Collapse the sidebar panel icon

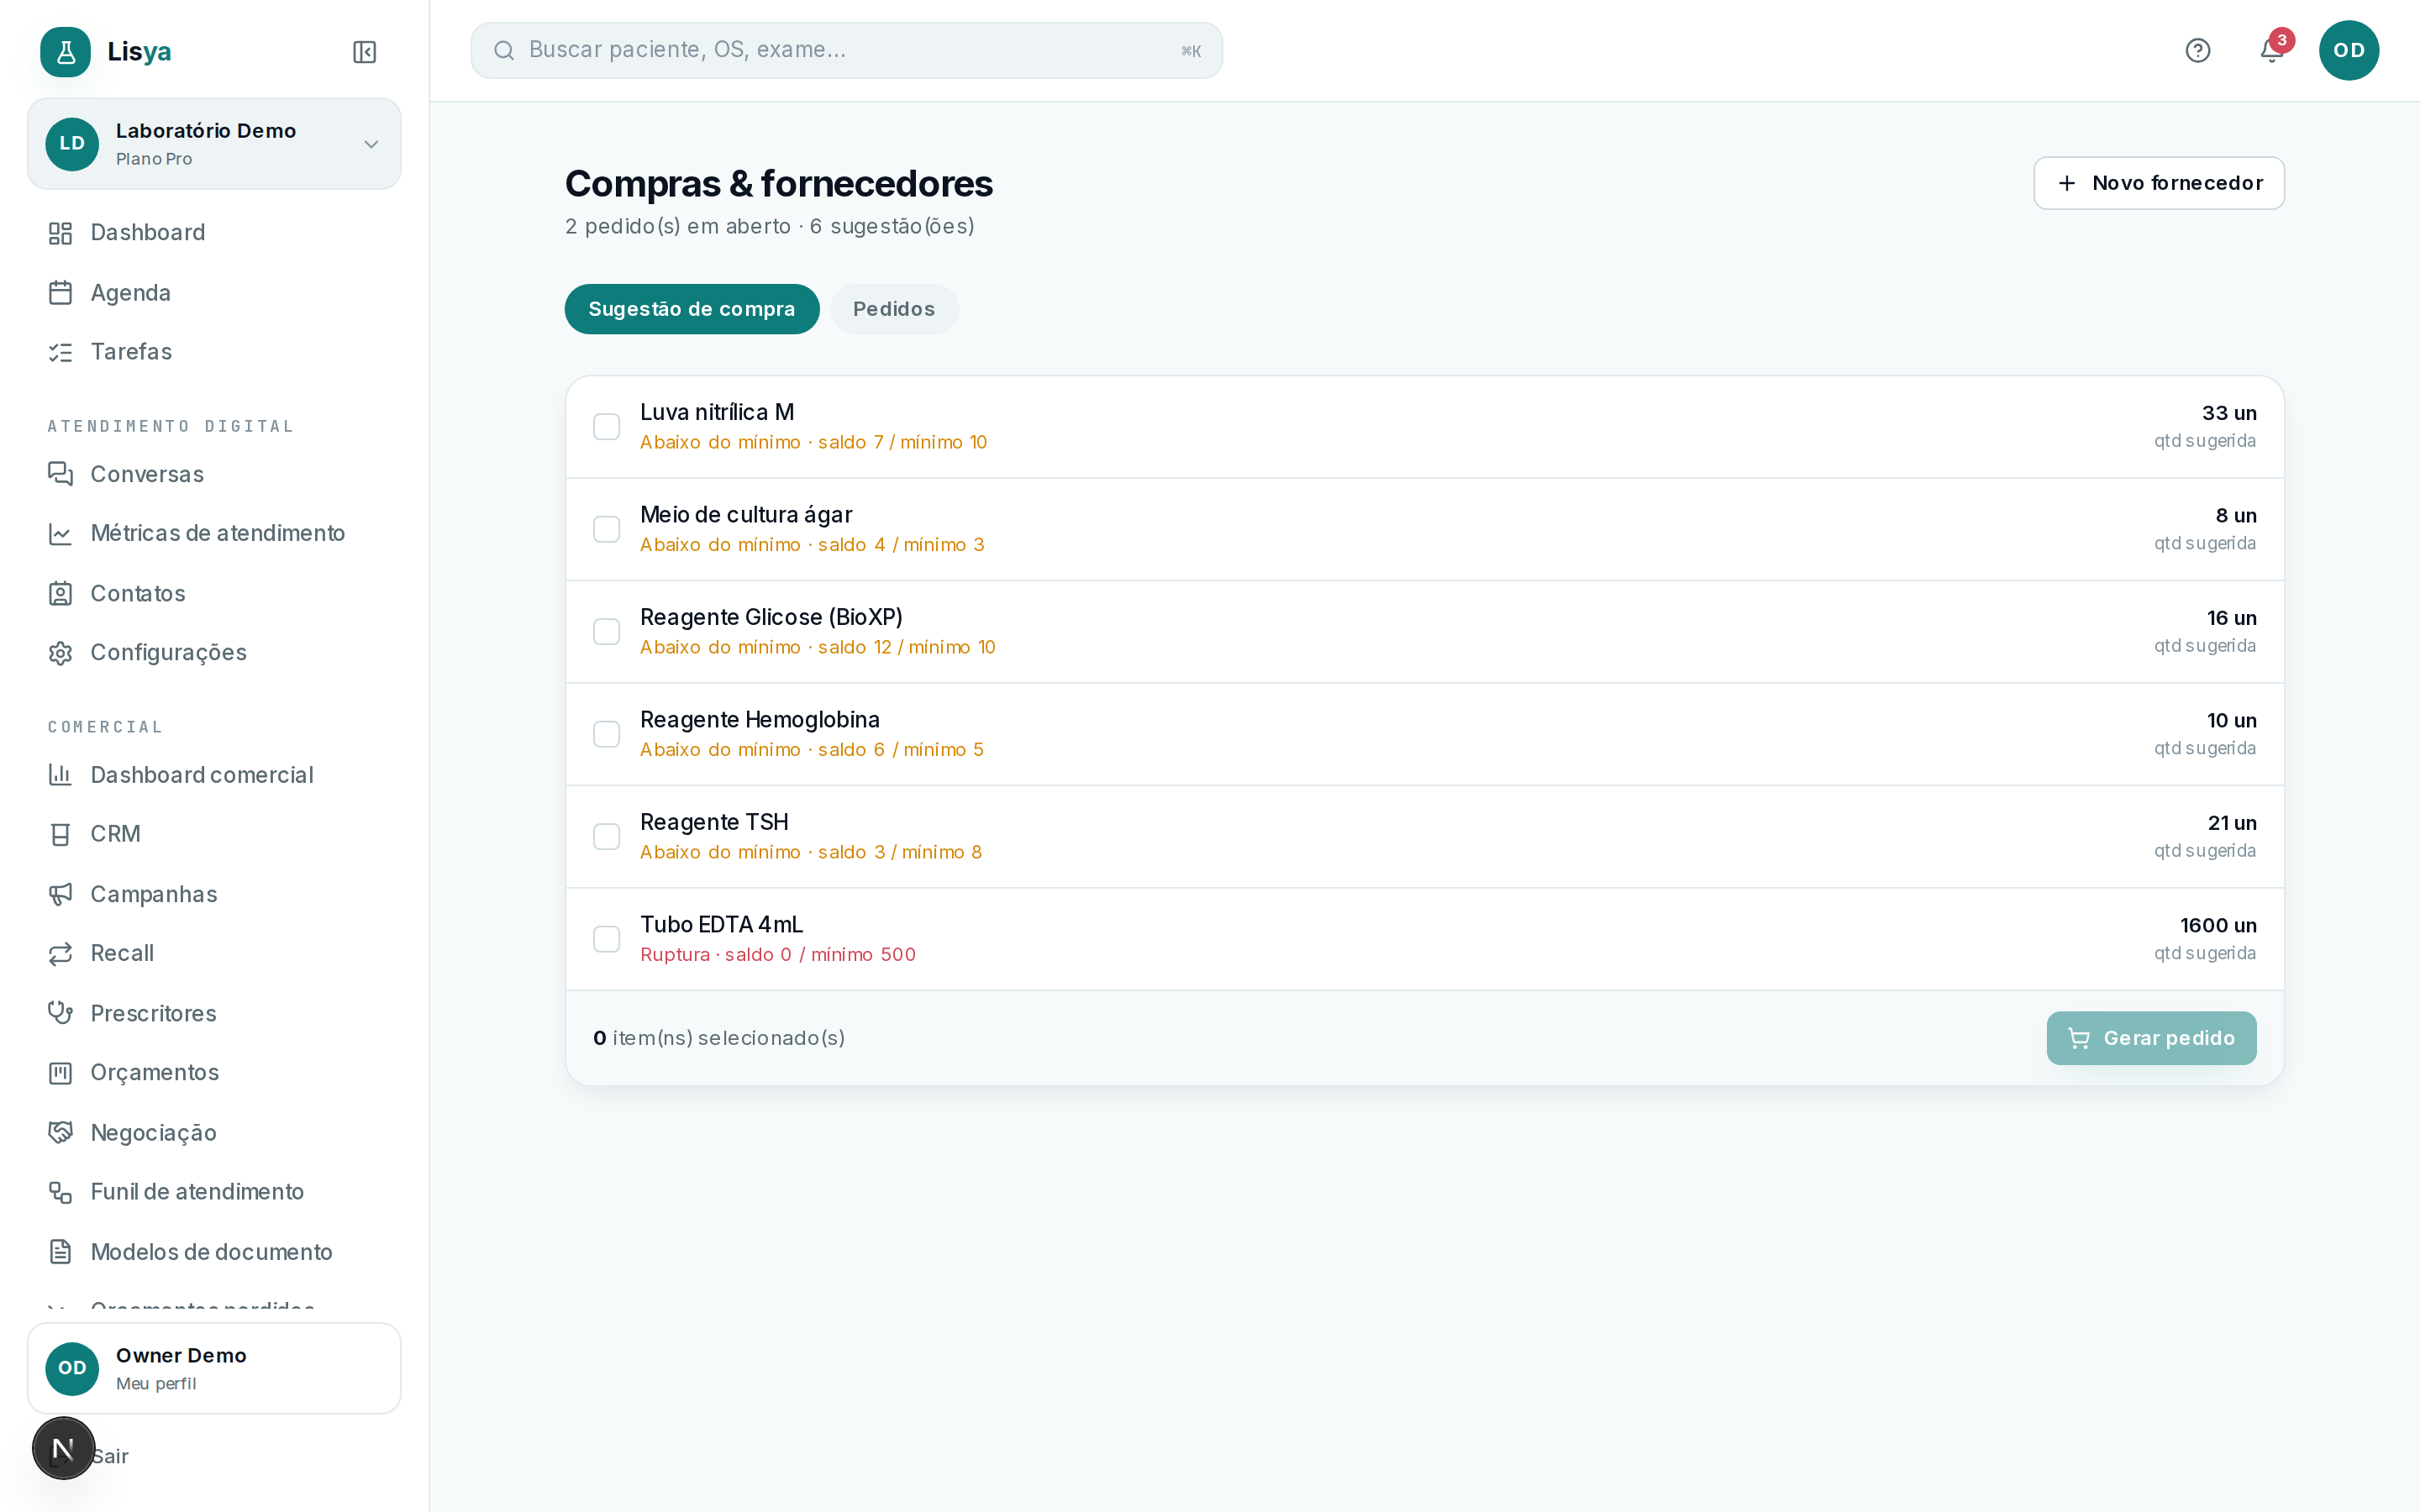click(364, 52)
